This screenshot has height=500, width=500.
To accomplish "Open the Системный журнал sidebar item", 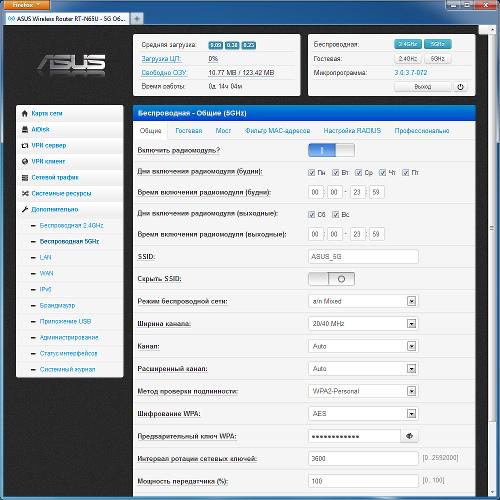I will (67, 369).
